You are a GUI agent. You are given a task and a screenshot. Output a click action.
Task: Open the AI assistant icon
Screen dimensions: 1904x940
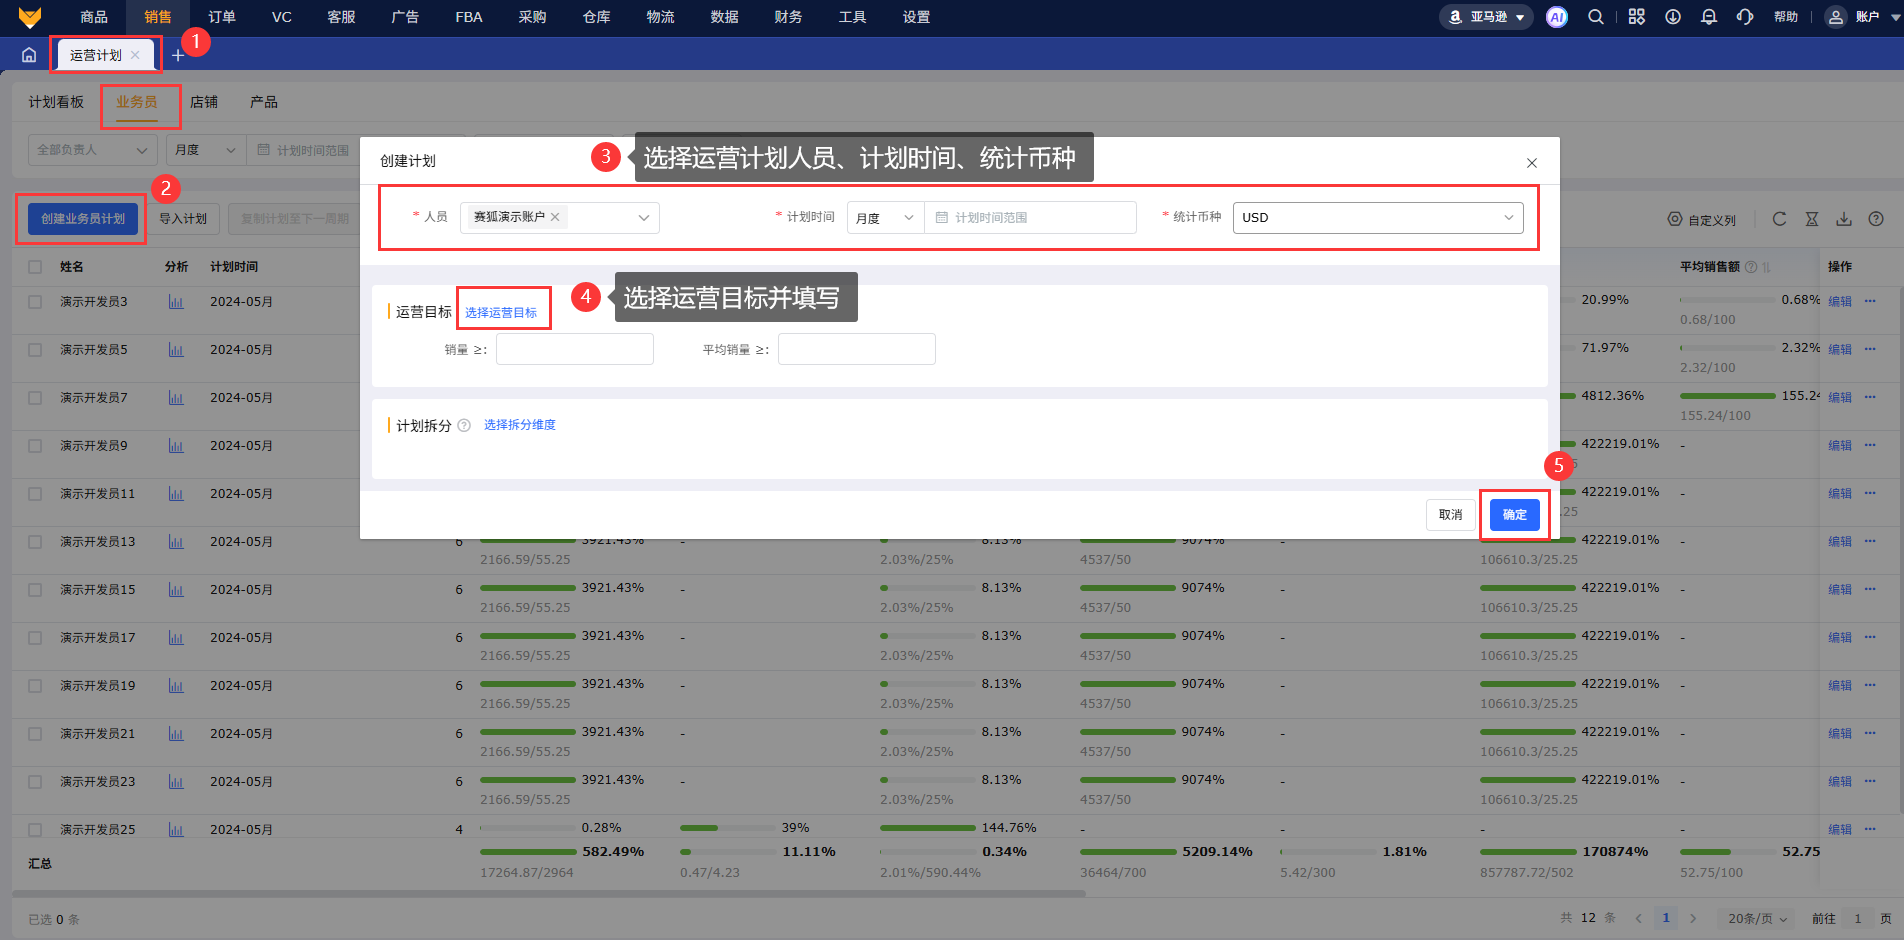[x=1556, y=17]
